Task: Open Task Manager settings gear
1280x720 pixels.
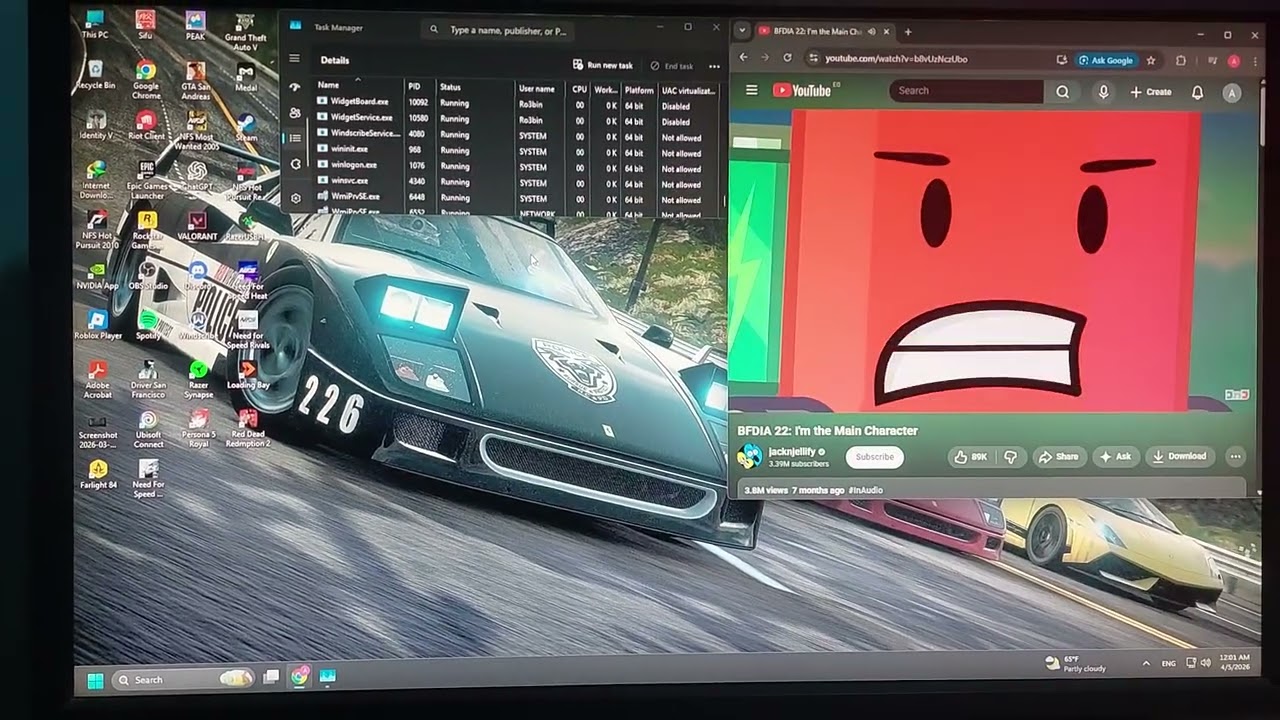Action: [295, 198]
